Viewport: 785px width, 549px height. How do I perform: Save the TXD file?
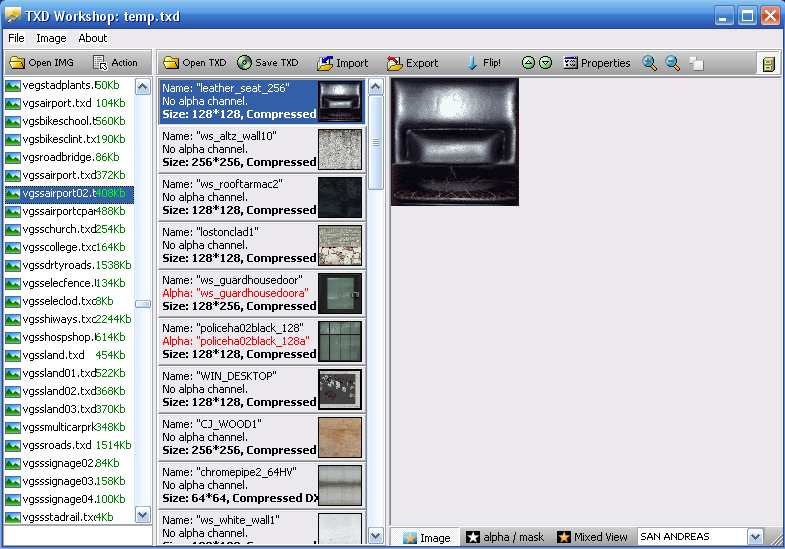point(268,63)
